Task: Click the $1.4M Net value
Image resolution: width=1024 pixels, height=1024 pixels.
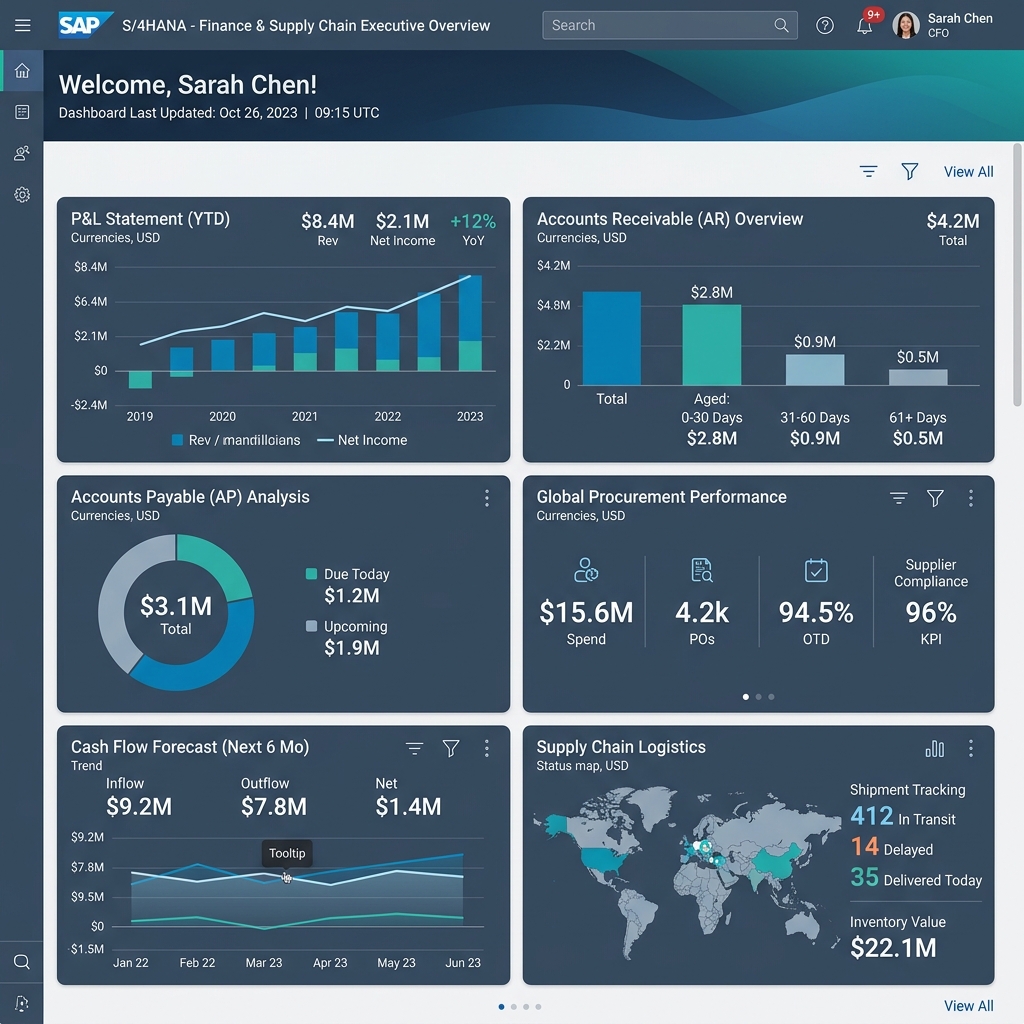Action: [x=408, y=807]
